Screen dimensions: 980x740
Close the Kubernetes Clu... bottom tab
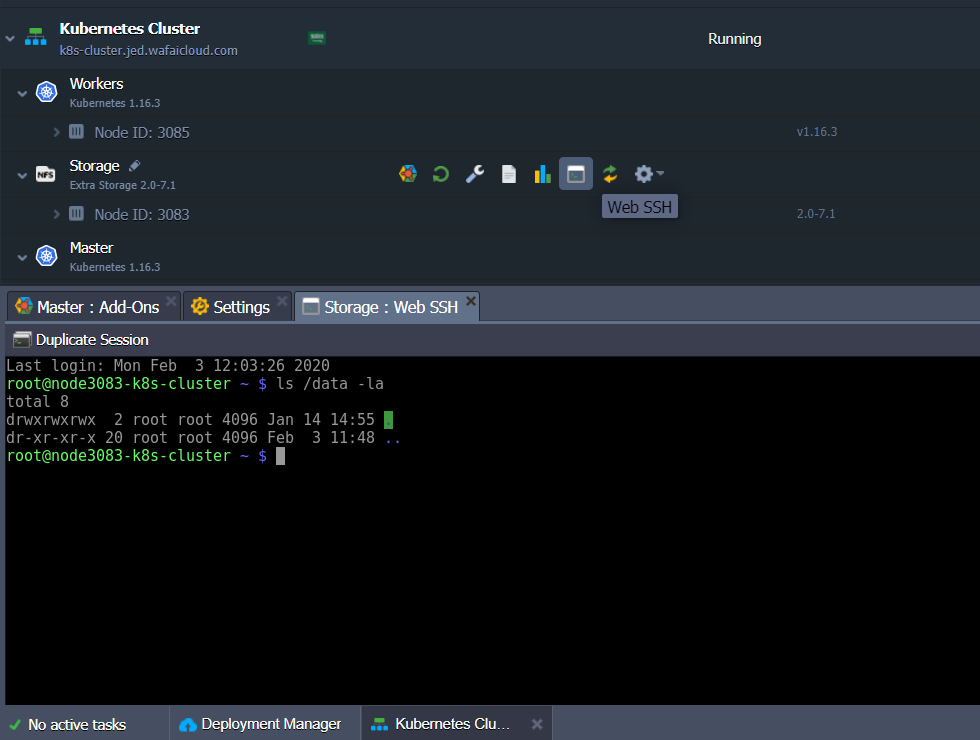coord(537,724)
